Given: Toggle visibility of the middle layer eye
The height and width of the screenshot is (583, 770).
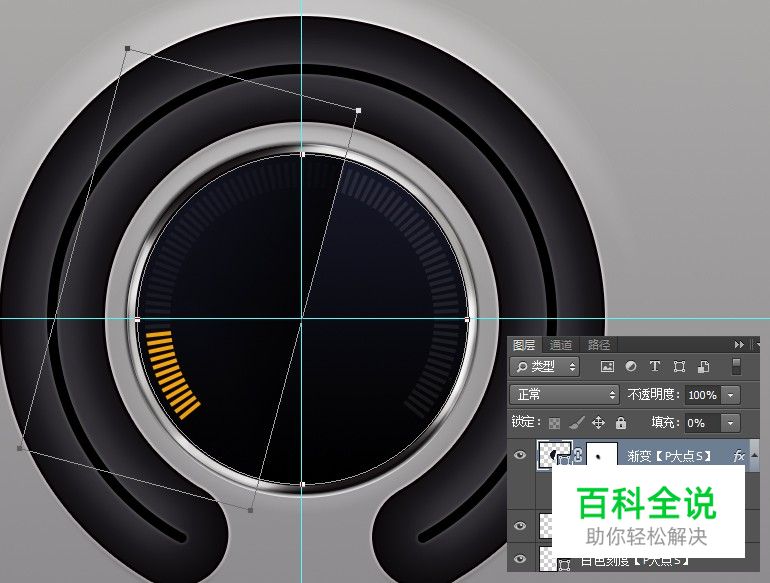Looking at the screenshot, I should pyautogui.click(x=520, y=526).
